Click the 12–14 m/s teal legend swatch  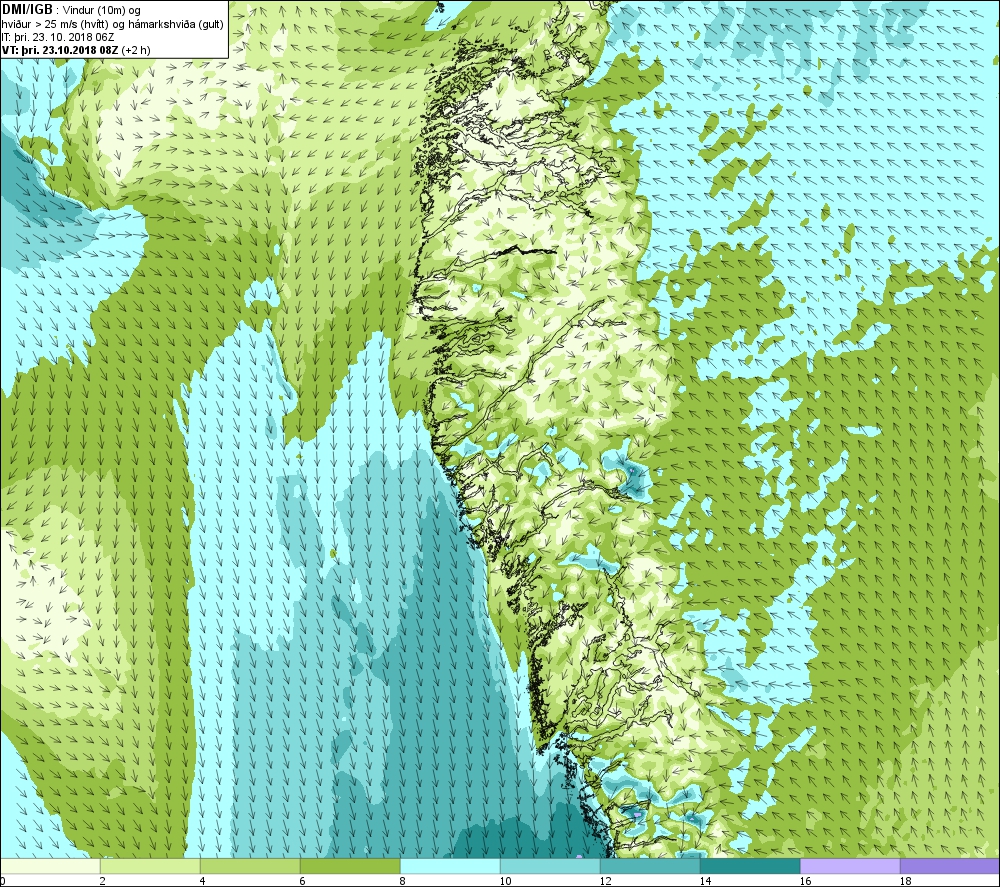pos(650,866)
